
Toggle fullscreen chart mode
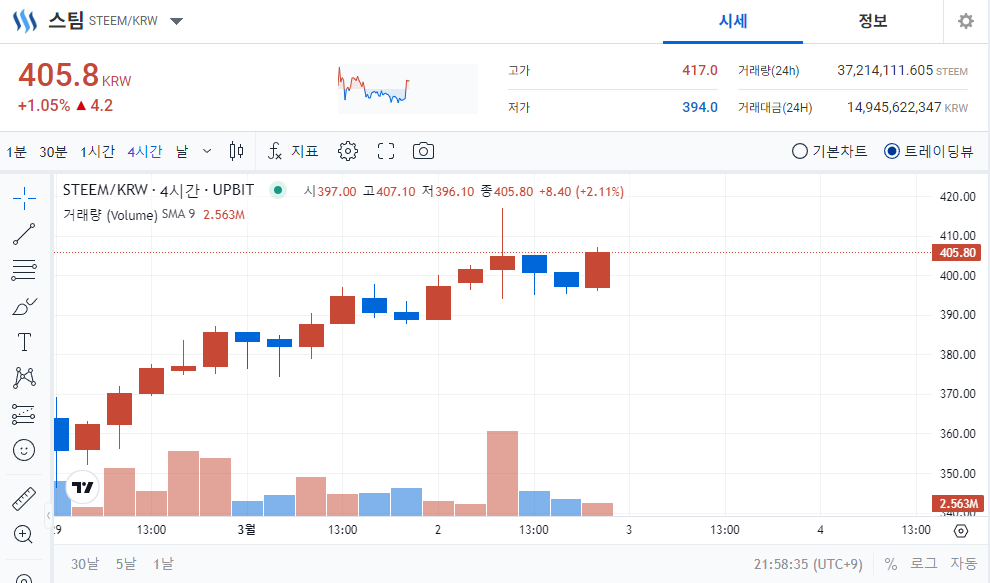tap(386, 152)
